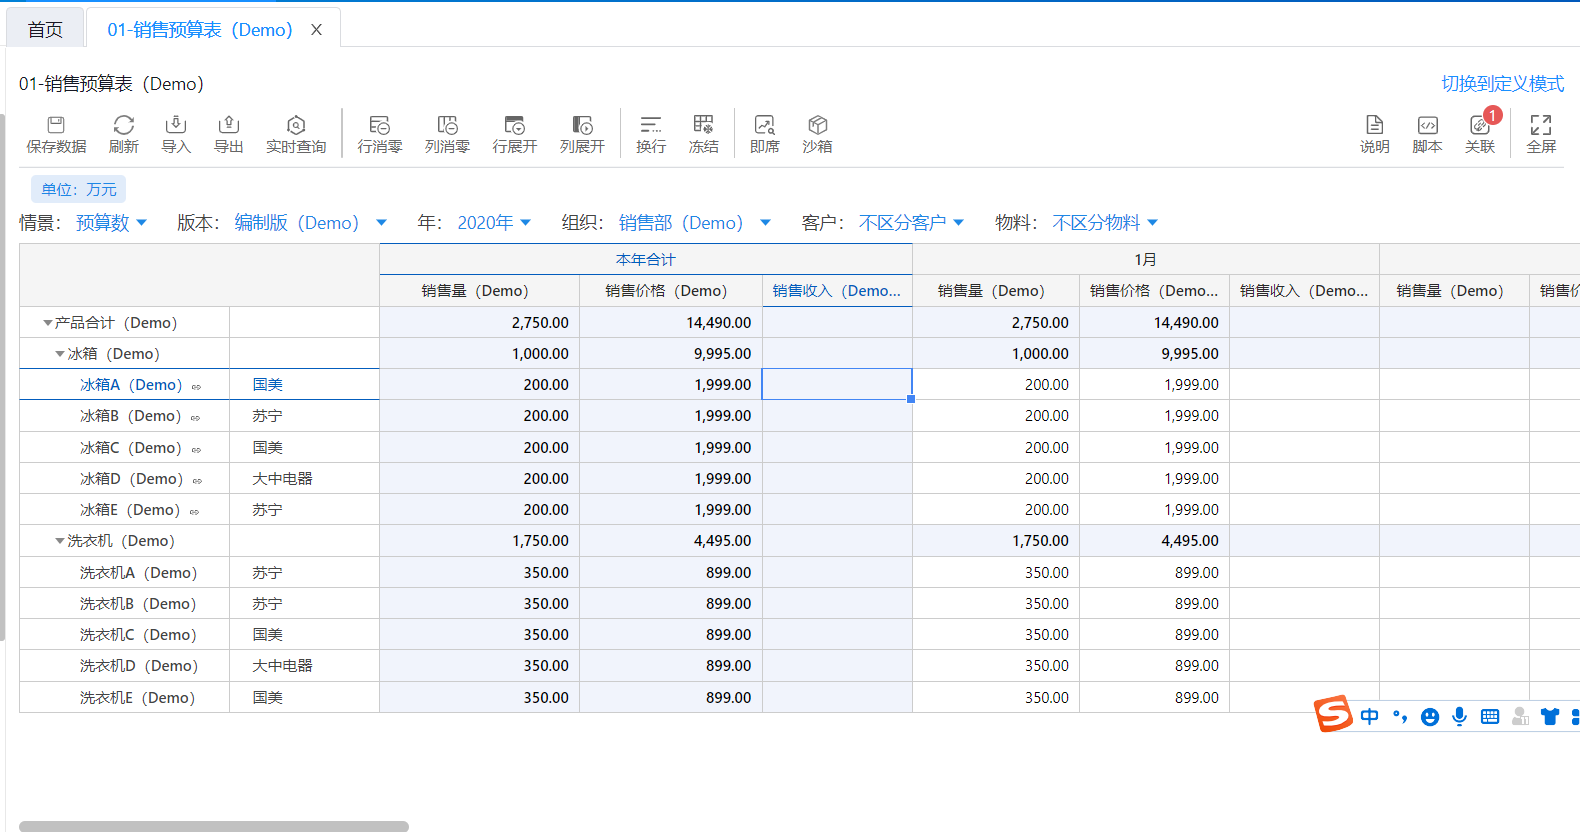Click the horizontal scrollbar at bottom

(214, 826)
